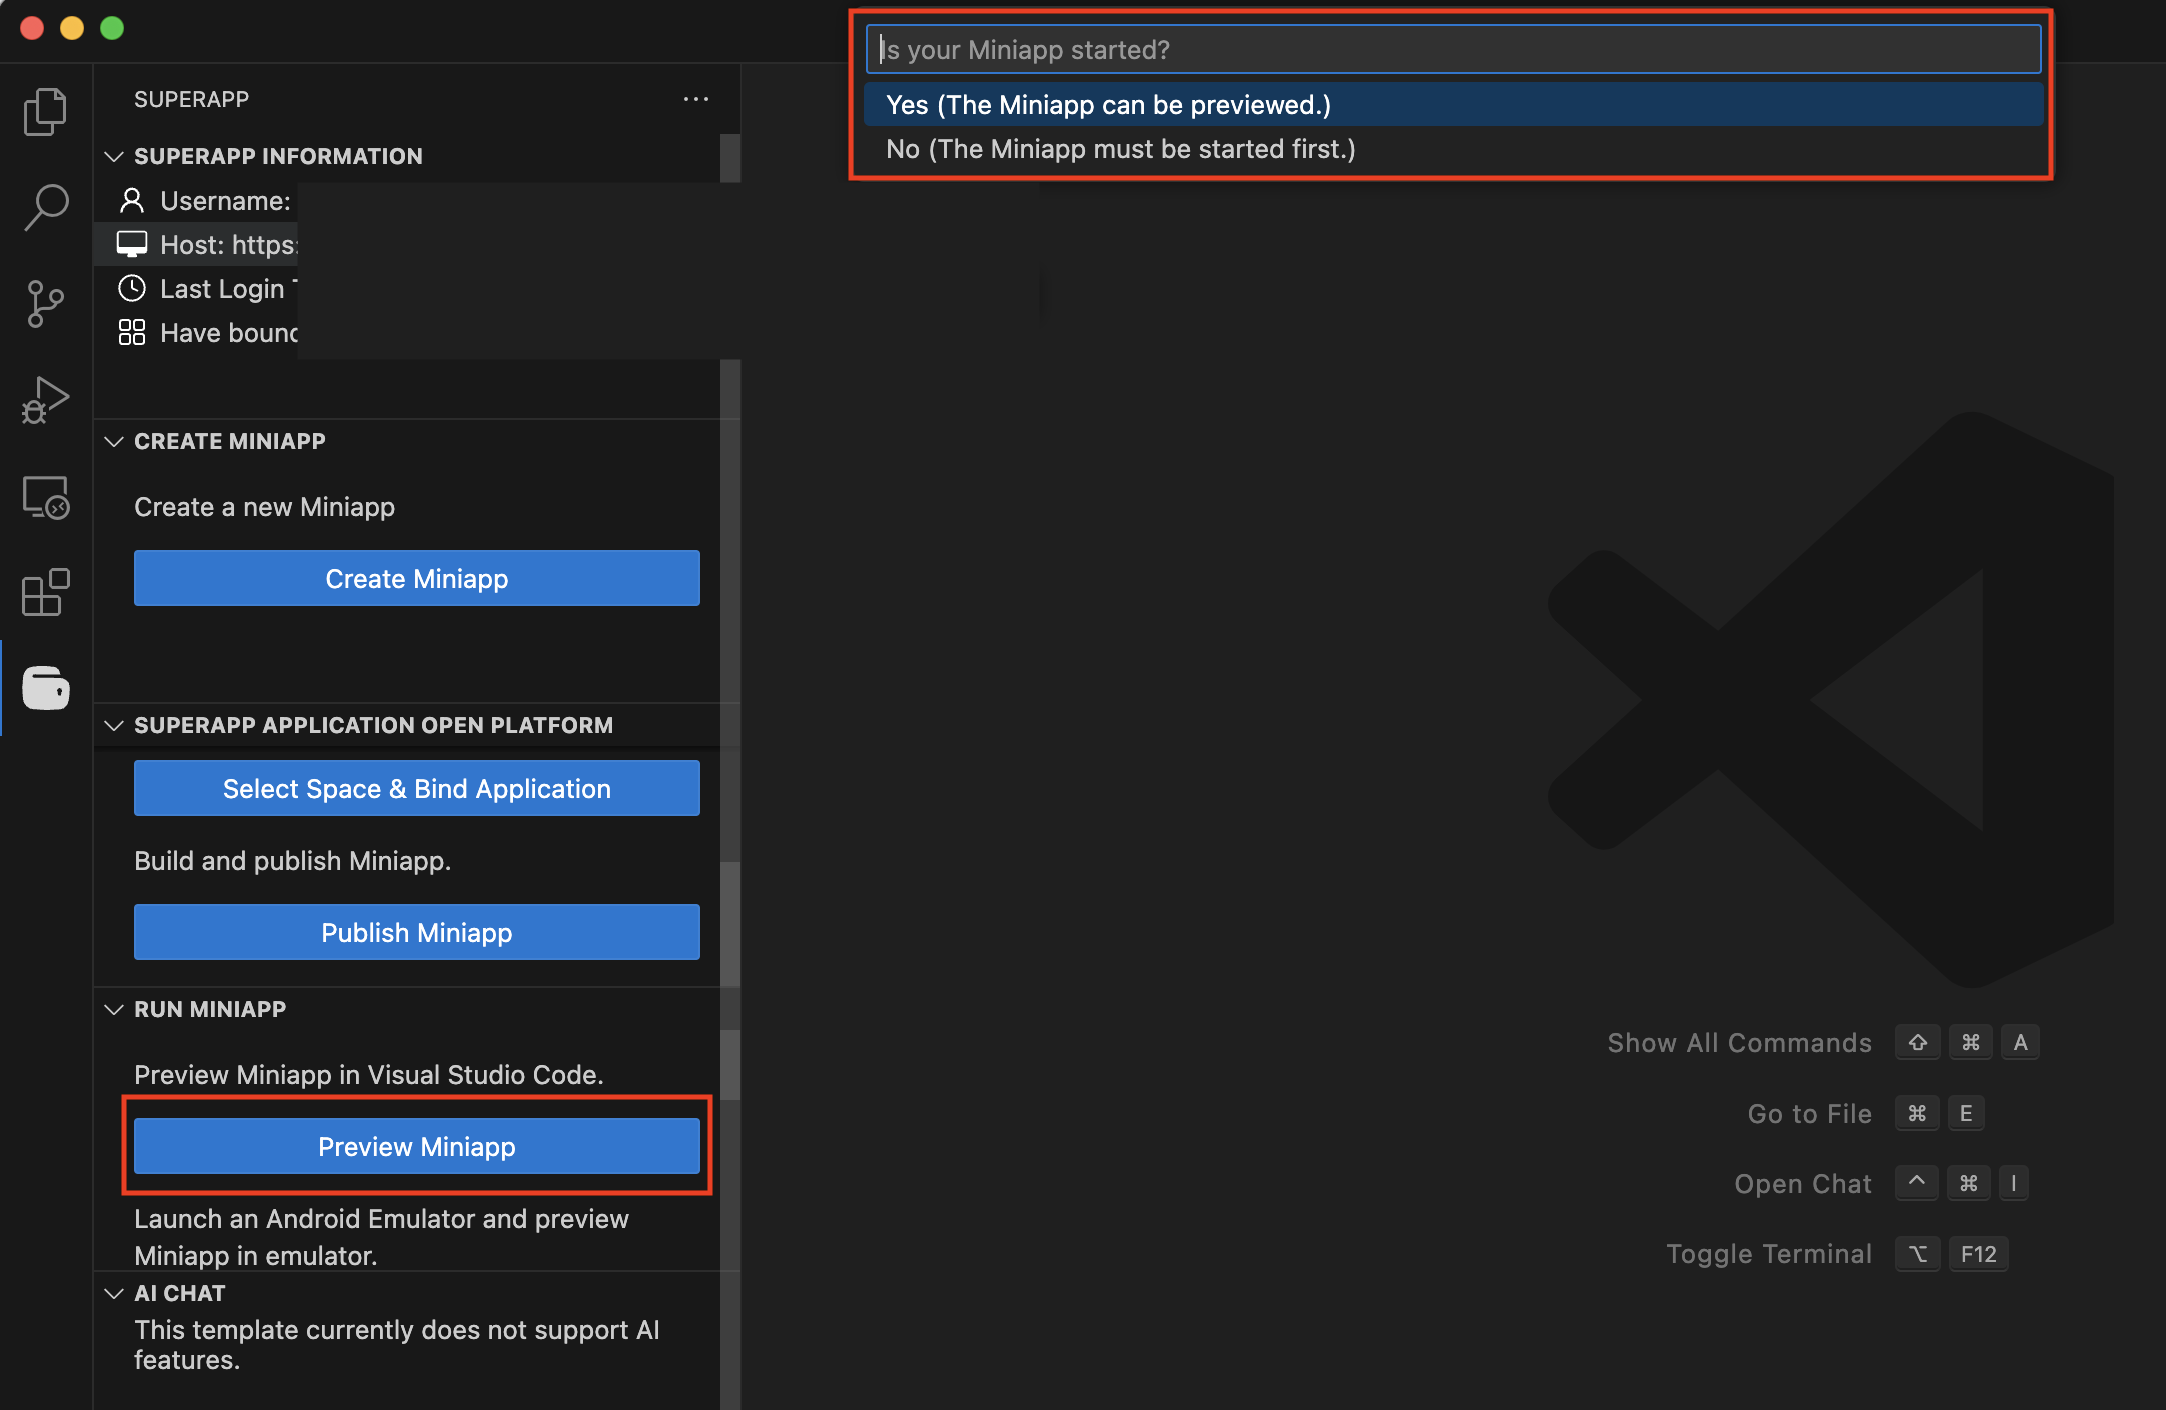Open the Source Control view icon
This screenshot has height=1410, width=2166.
[45, 304]
